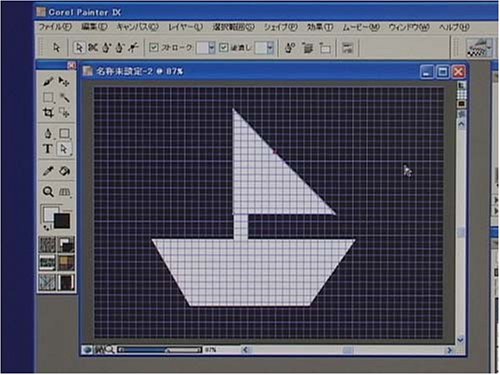
Task: Open the Look selector thumbnail
Action: click(x=48, y=282)
